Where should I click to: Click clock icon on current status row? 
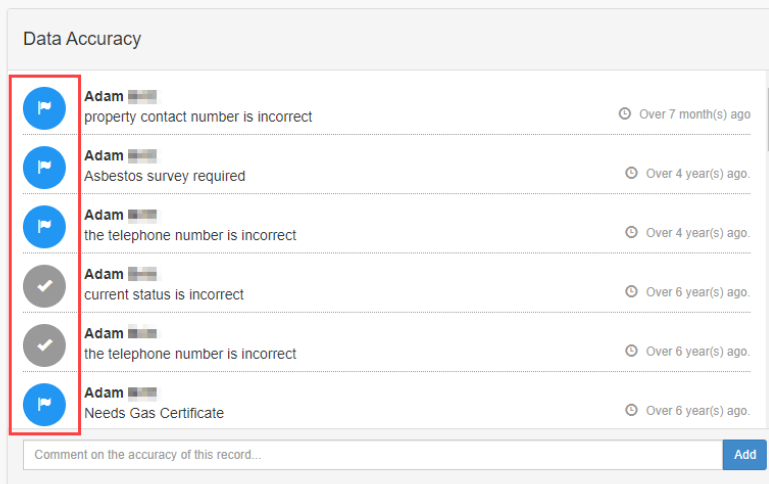pos(631,292)
